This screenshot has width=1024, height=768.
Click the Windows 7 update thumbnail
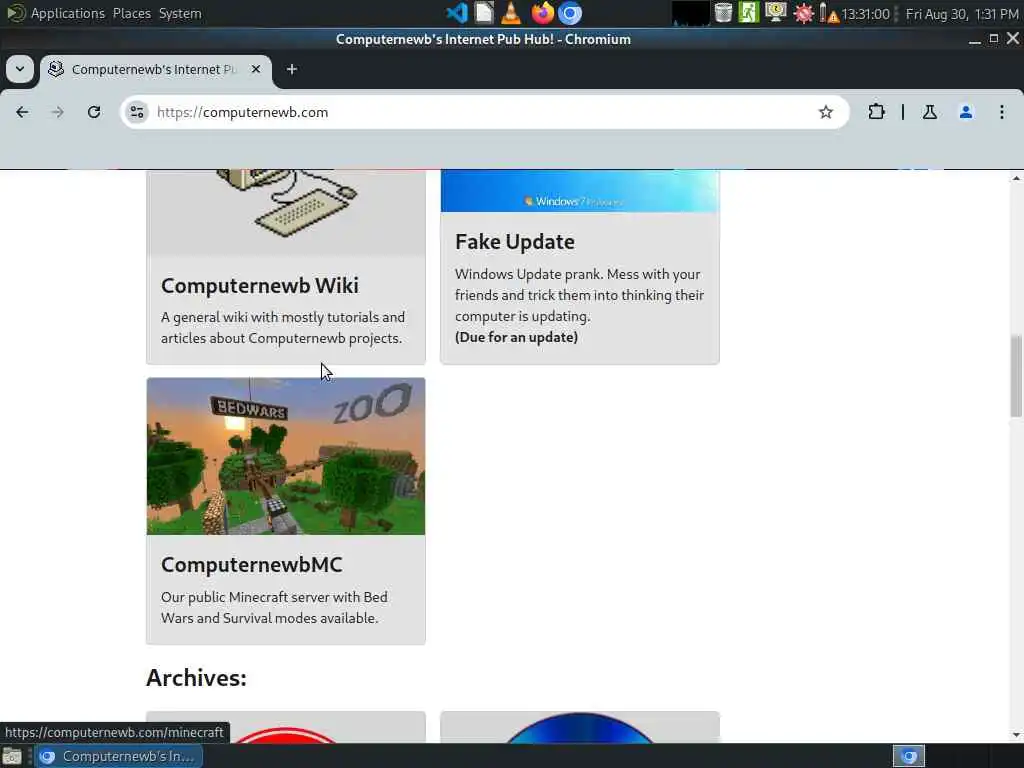580,191
